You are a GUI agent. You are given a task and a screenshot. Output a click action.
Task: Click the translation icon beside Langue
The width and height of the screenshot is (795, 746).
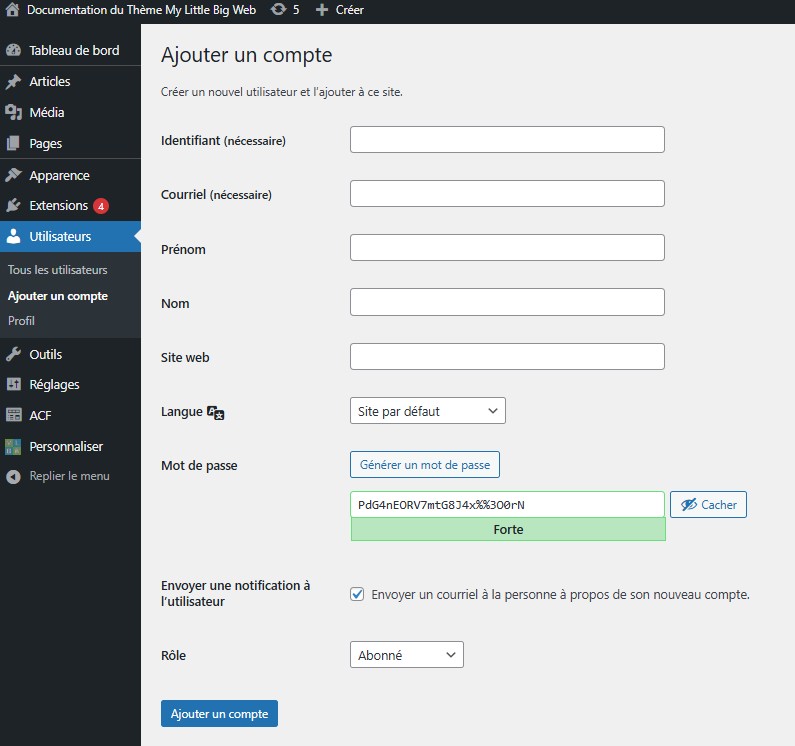[216, 412]
